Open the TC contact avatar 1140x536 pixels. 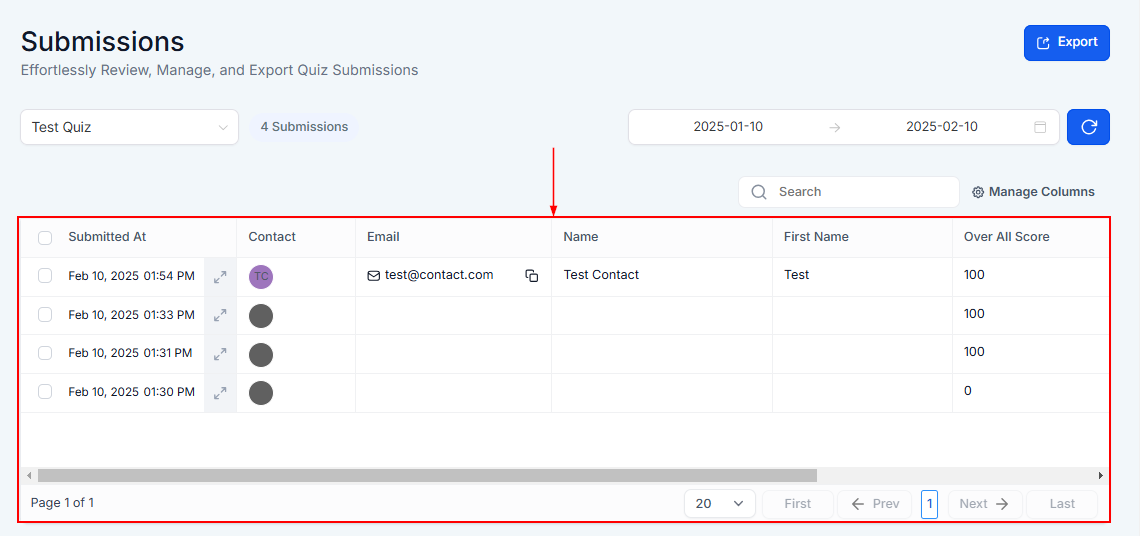[x=261, y=277]
